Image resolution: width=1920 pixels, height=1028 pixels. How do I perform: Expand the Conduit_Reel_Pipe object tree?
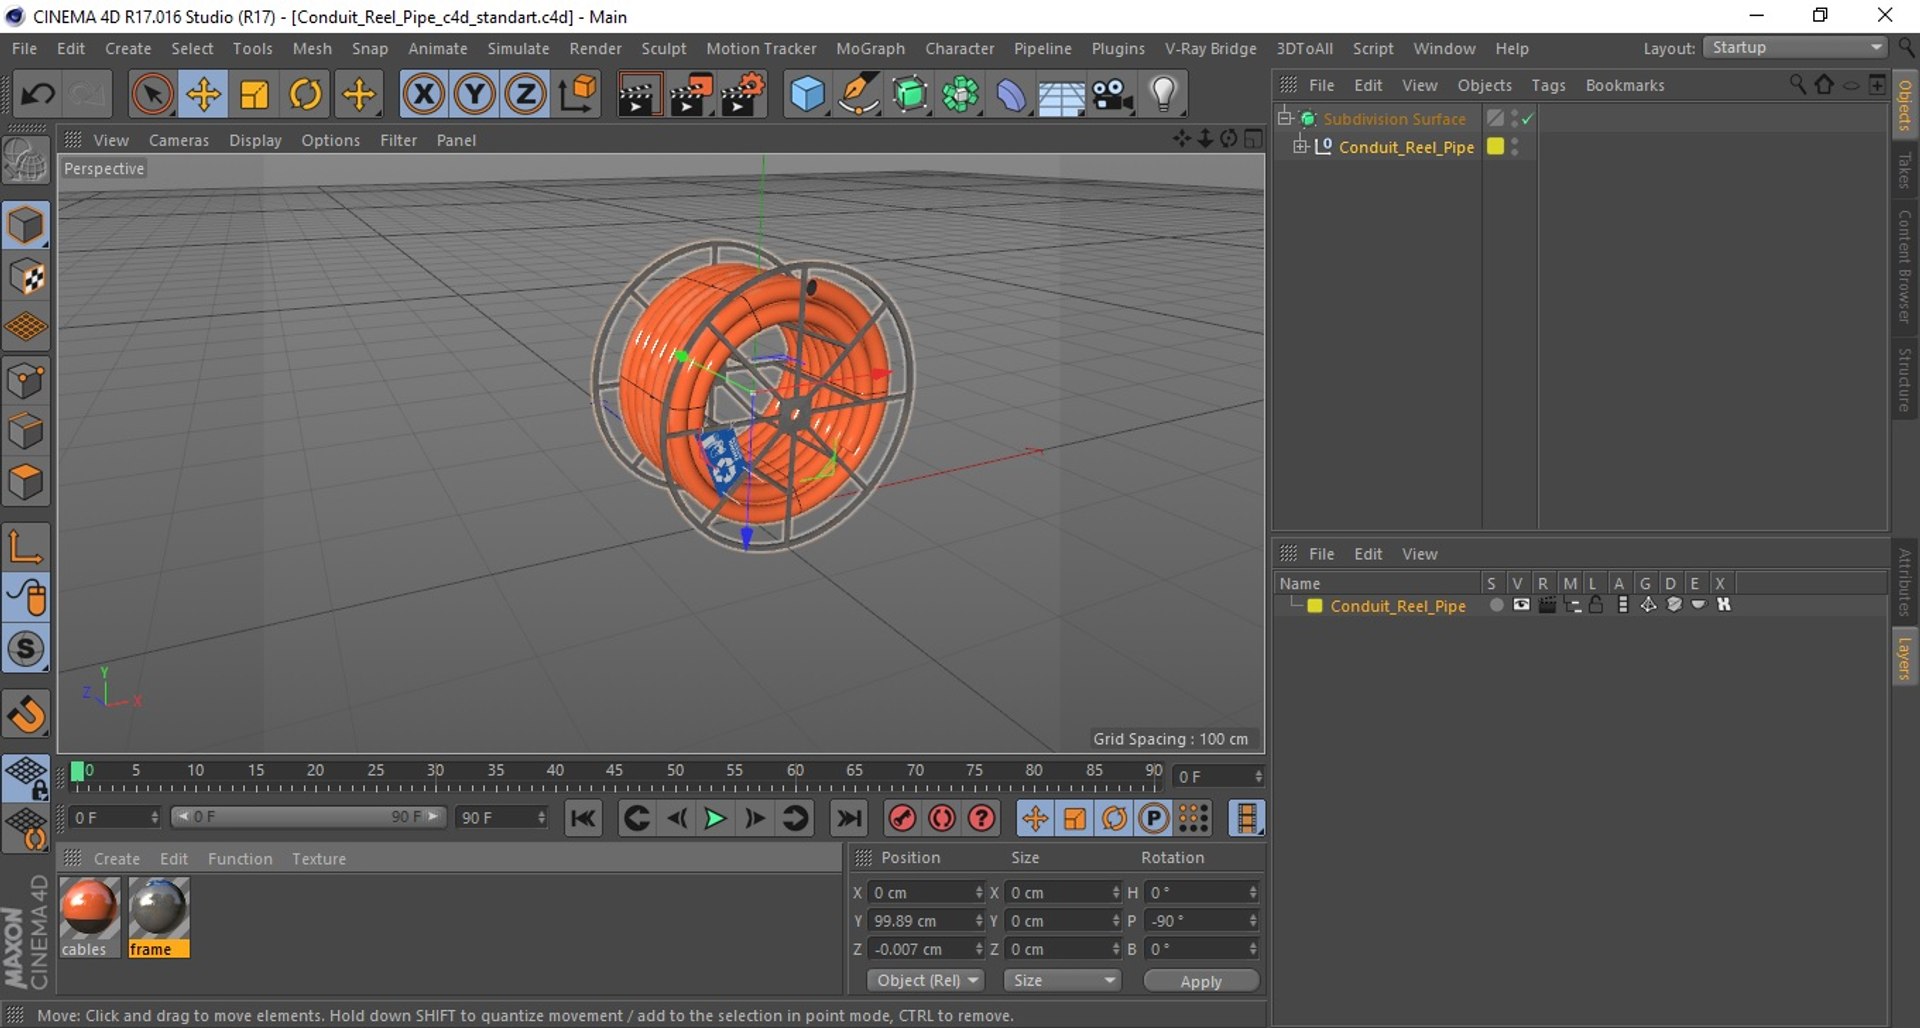[x=1300, y=147]
